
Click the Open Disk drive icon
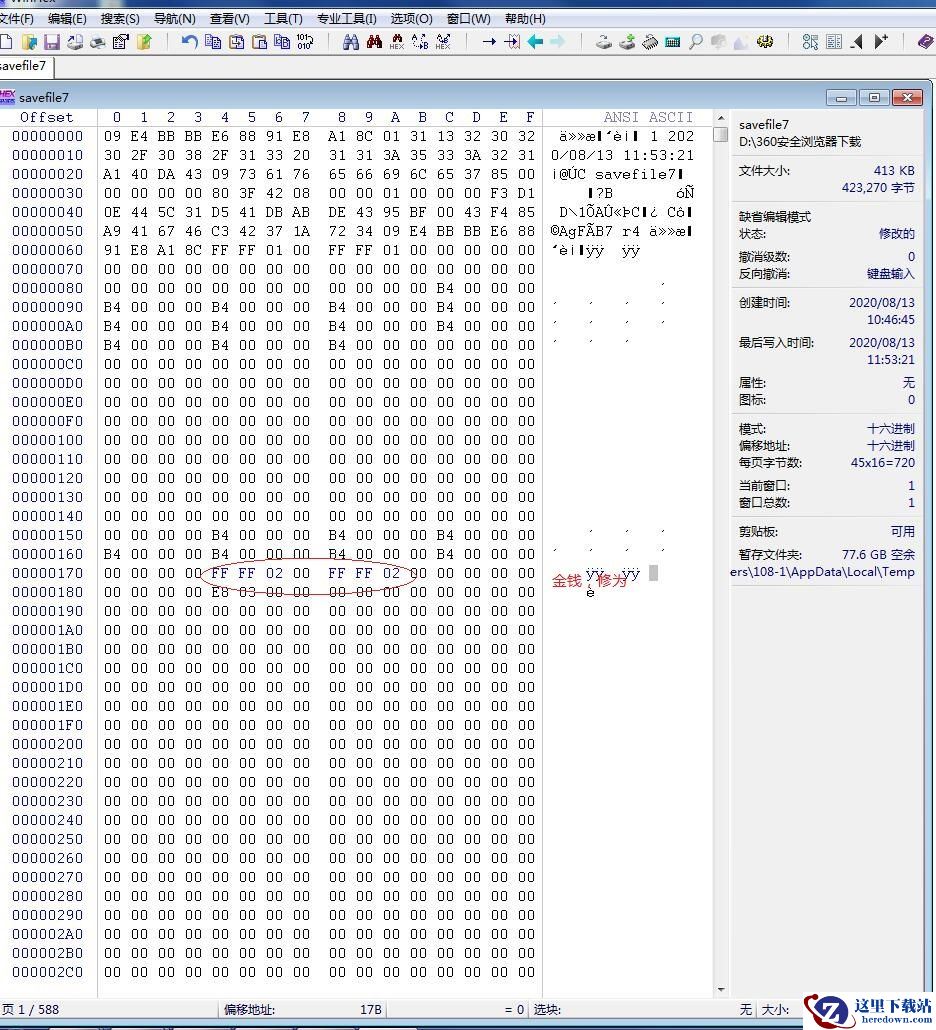coord(604,42)
